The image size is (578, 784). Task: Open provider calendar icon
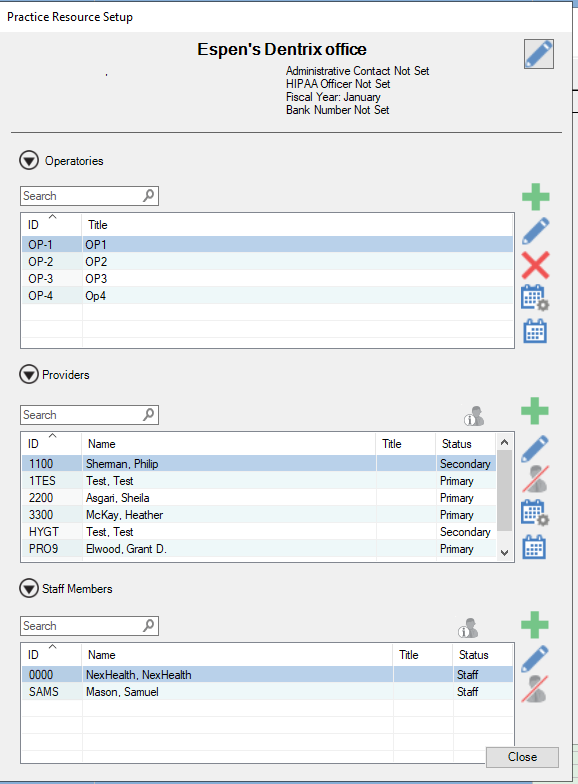coord(534,547)
